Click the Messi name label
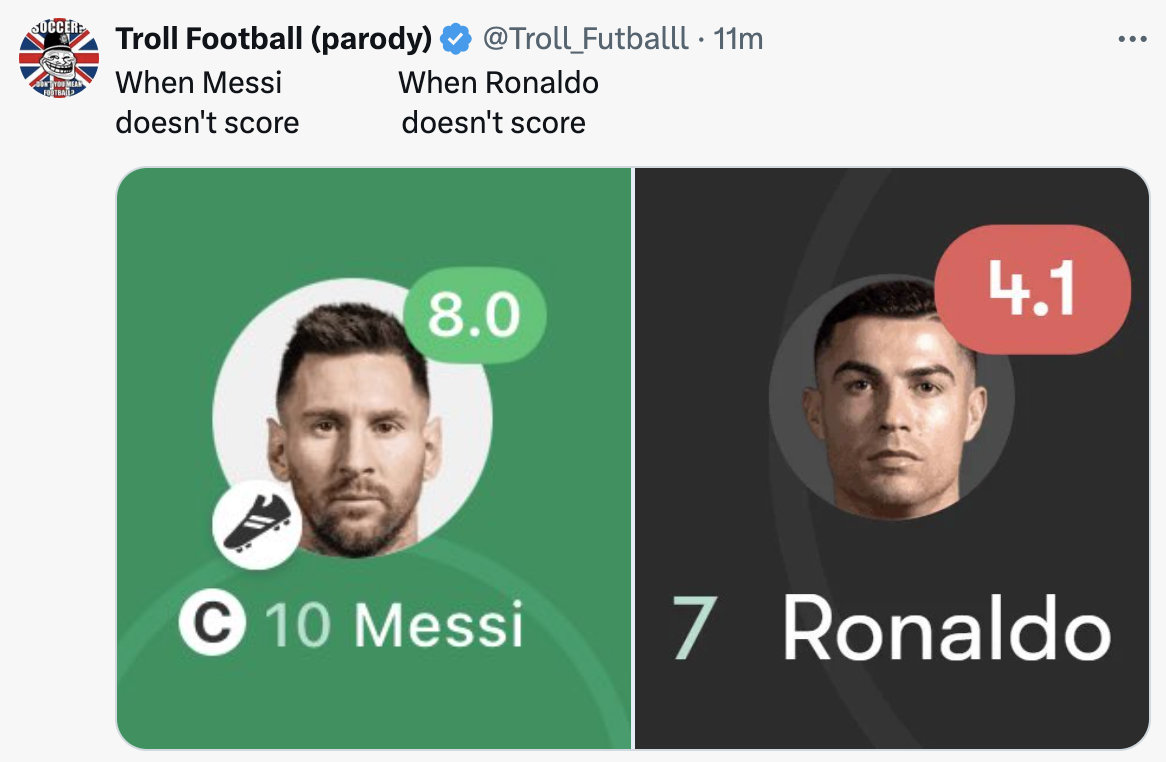1166x762 pixels. pyautogui.click(x=439, y=624)
